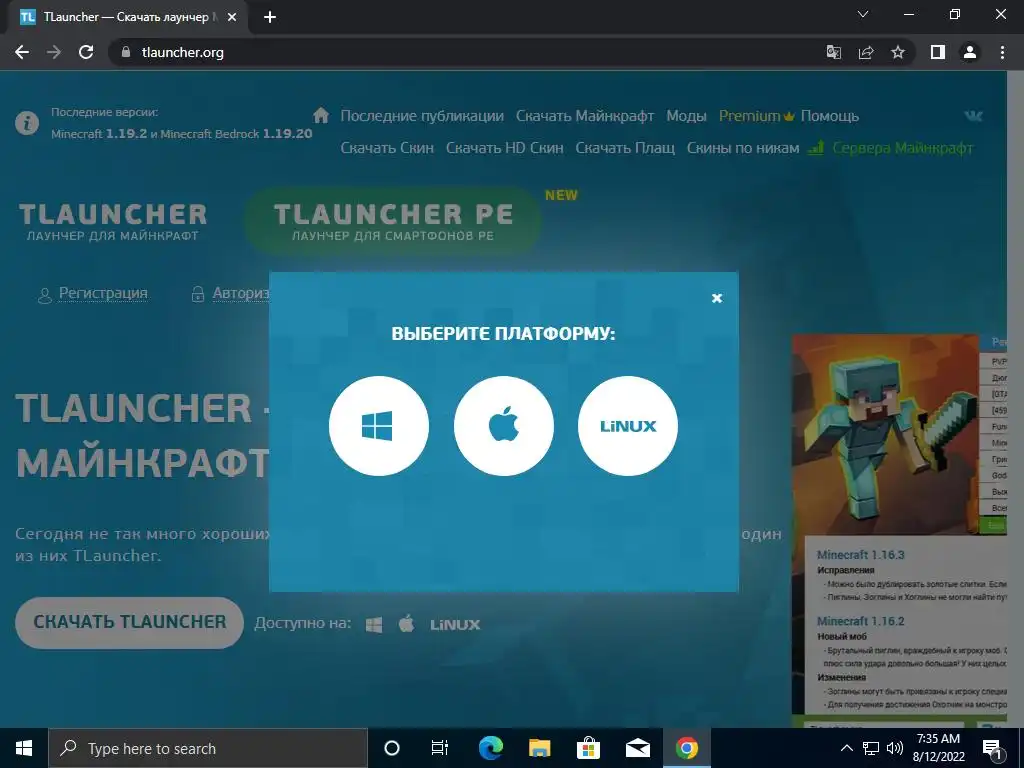Image resolution: width=1024 pixels, height=768 pixels.
Task: Open the Google Translate page icon
Action: [x=834, y=52]
